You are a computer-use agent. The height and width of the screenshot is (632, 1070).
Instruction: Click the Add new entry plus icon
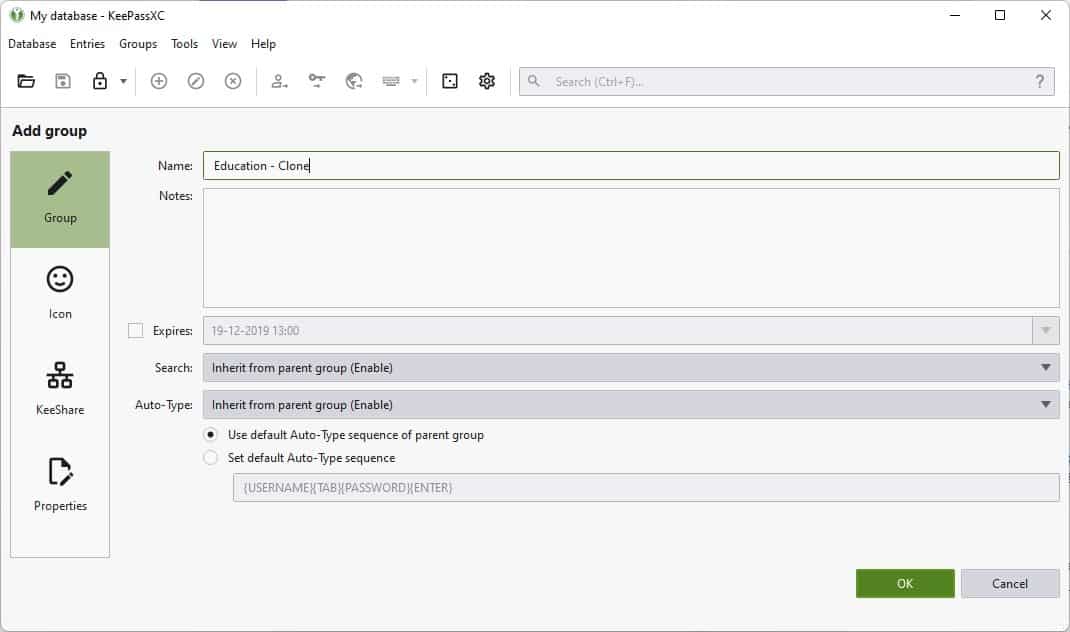(x=158, y=81)
